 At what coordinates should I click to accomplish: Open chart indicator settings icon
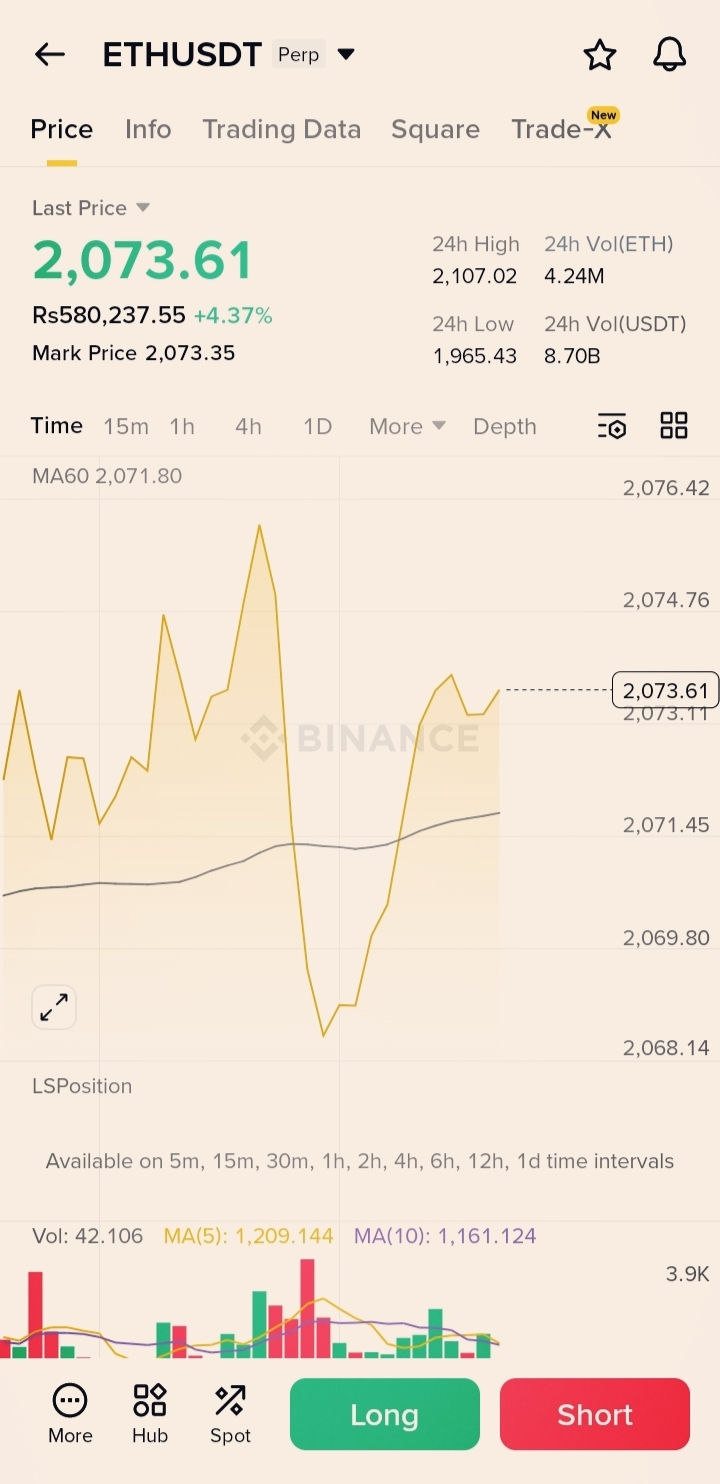click(612, 426)
